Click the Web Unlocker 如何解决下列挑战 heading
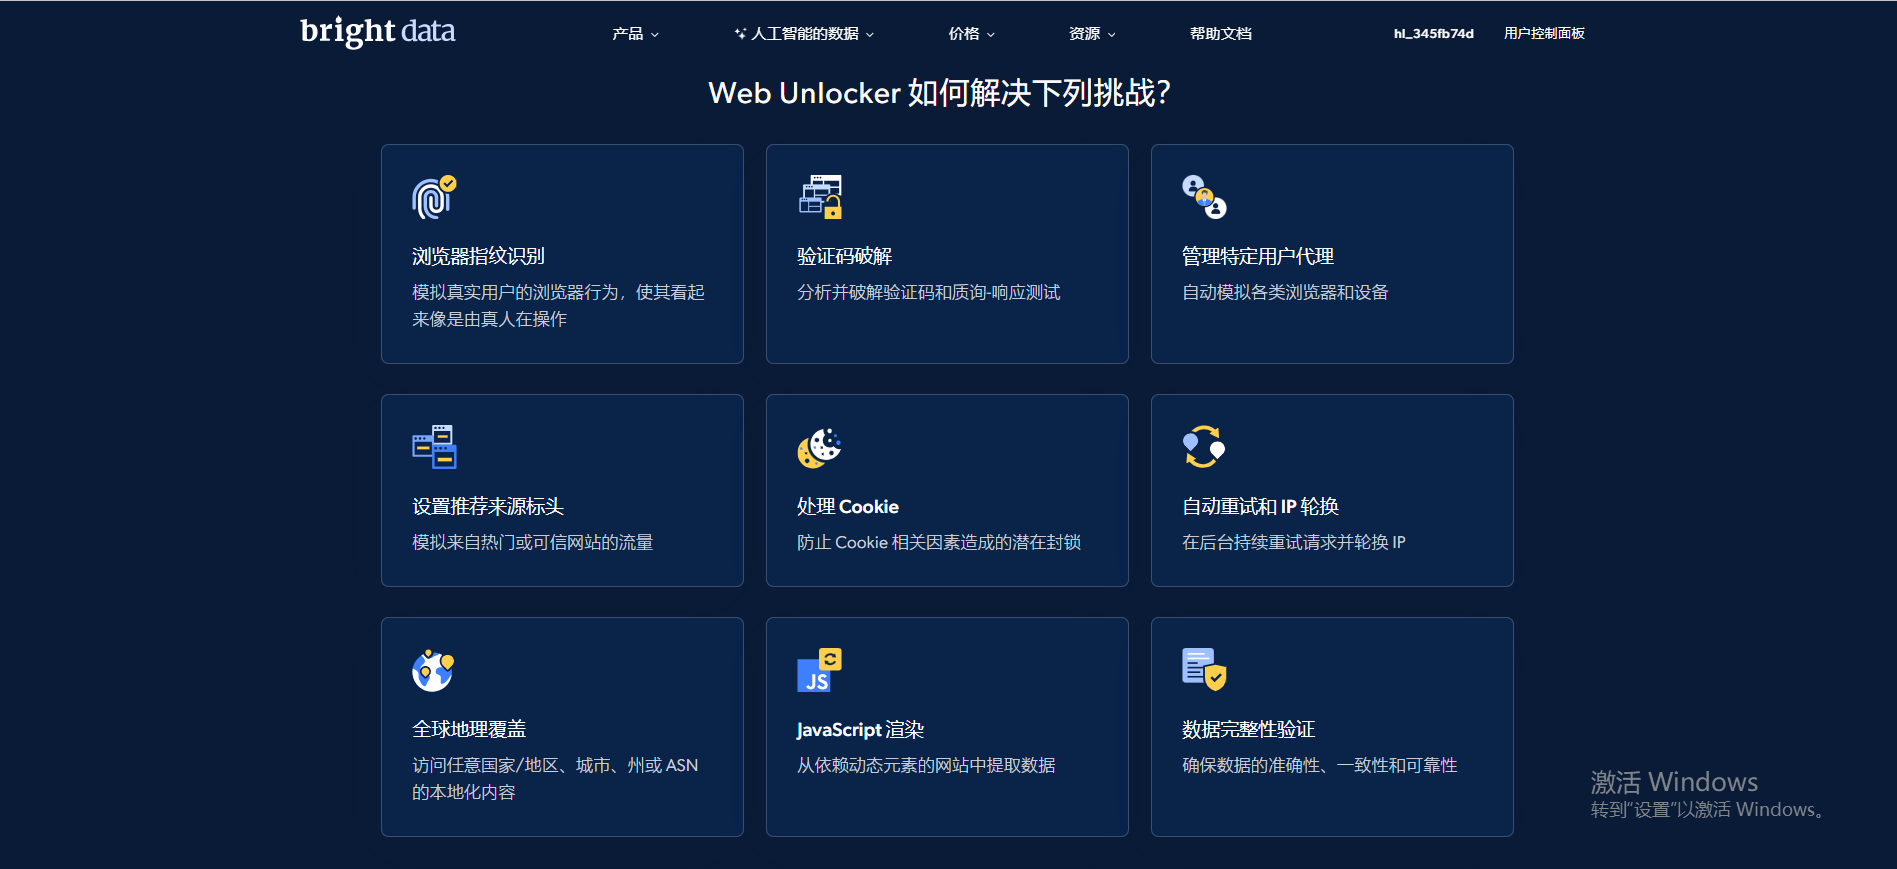This screenshot has height=869, width=1897. point(939,93)
